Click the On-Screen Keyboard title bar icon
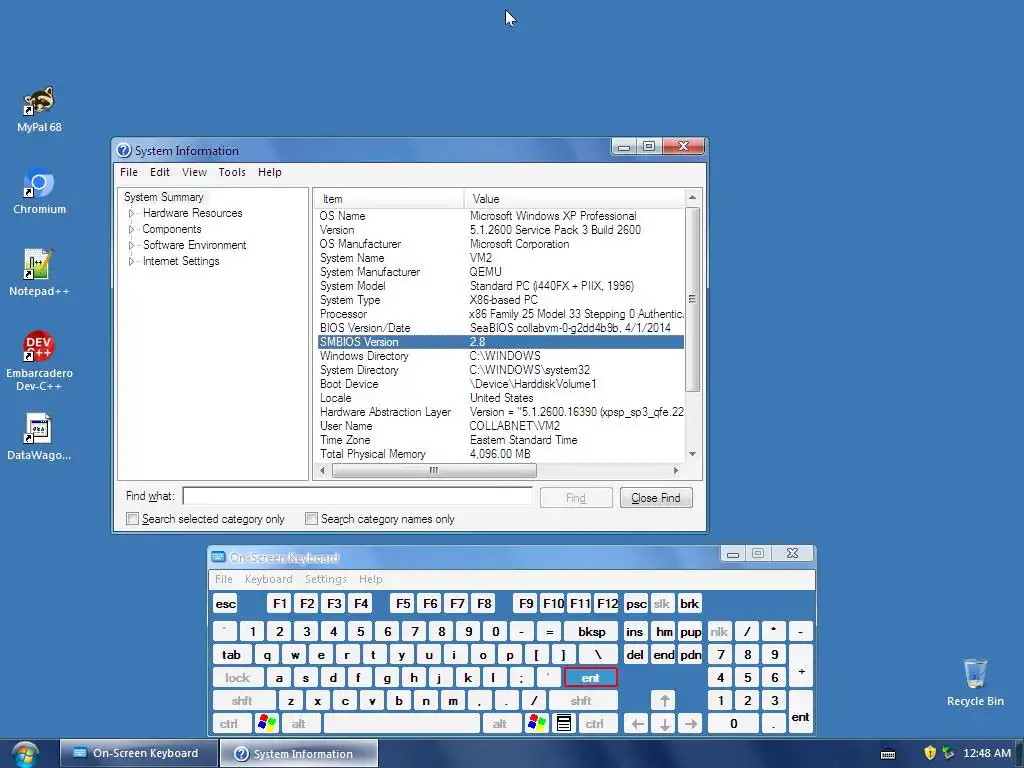 coord(218,557)
